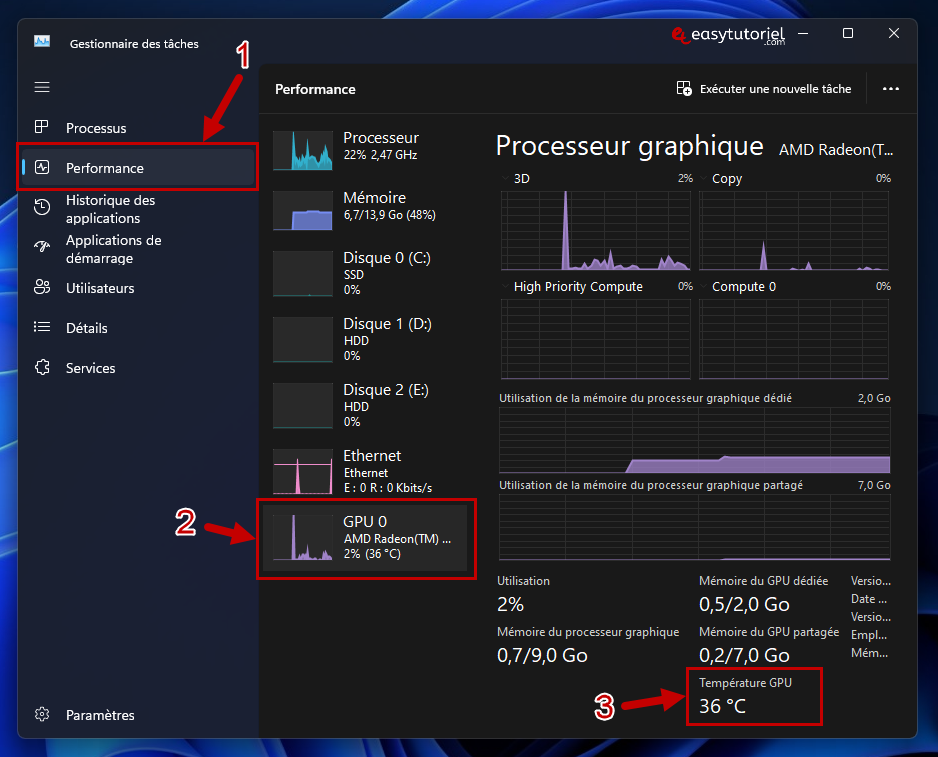Click the Copy engine usage graph
The height and width of the screenshot is (757, 938).
(x=794, y=231)
